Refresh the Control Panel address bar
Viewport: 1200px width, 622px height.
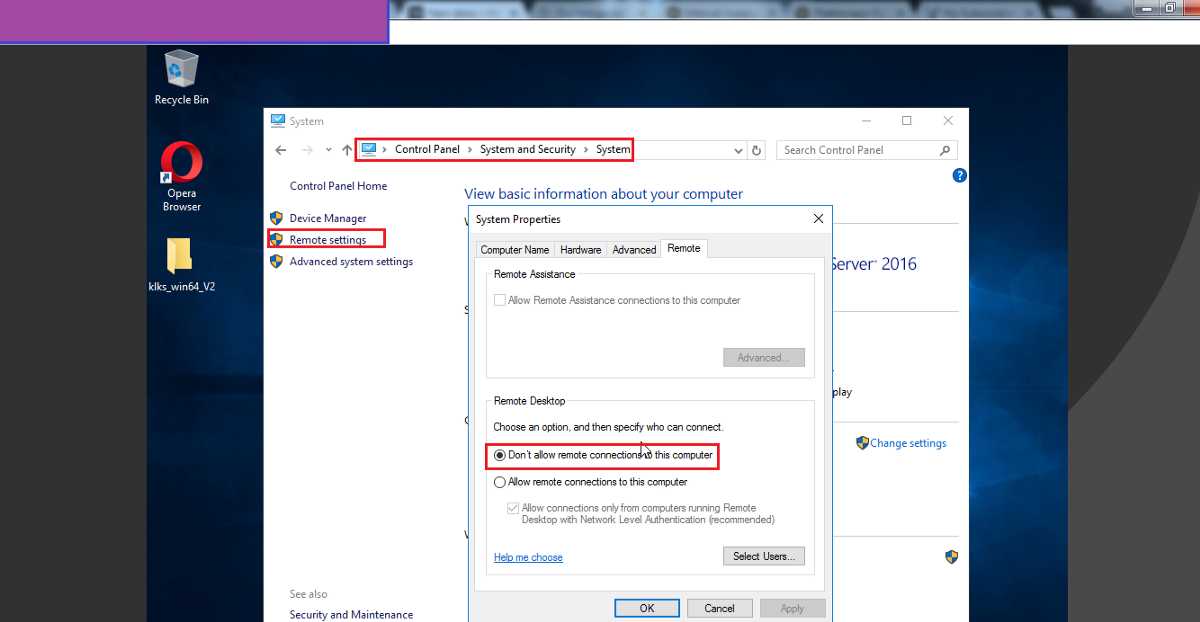[757, 150]
